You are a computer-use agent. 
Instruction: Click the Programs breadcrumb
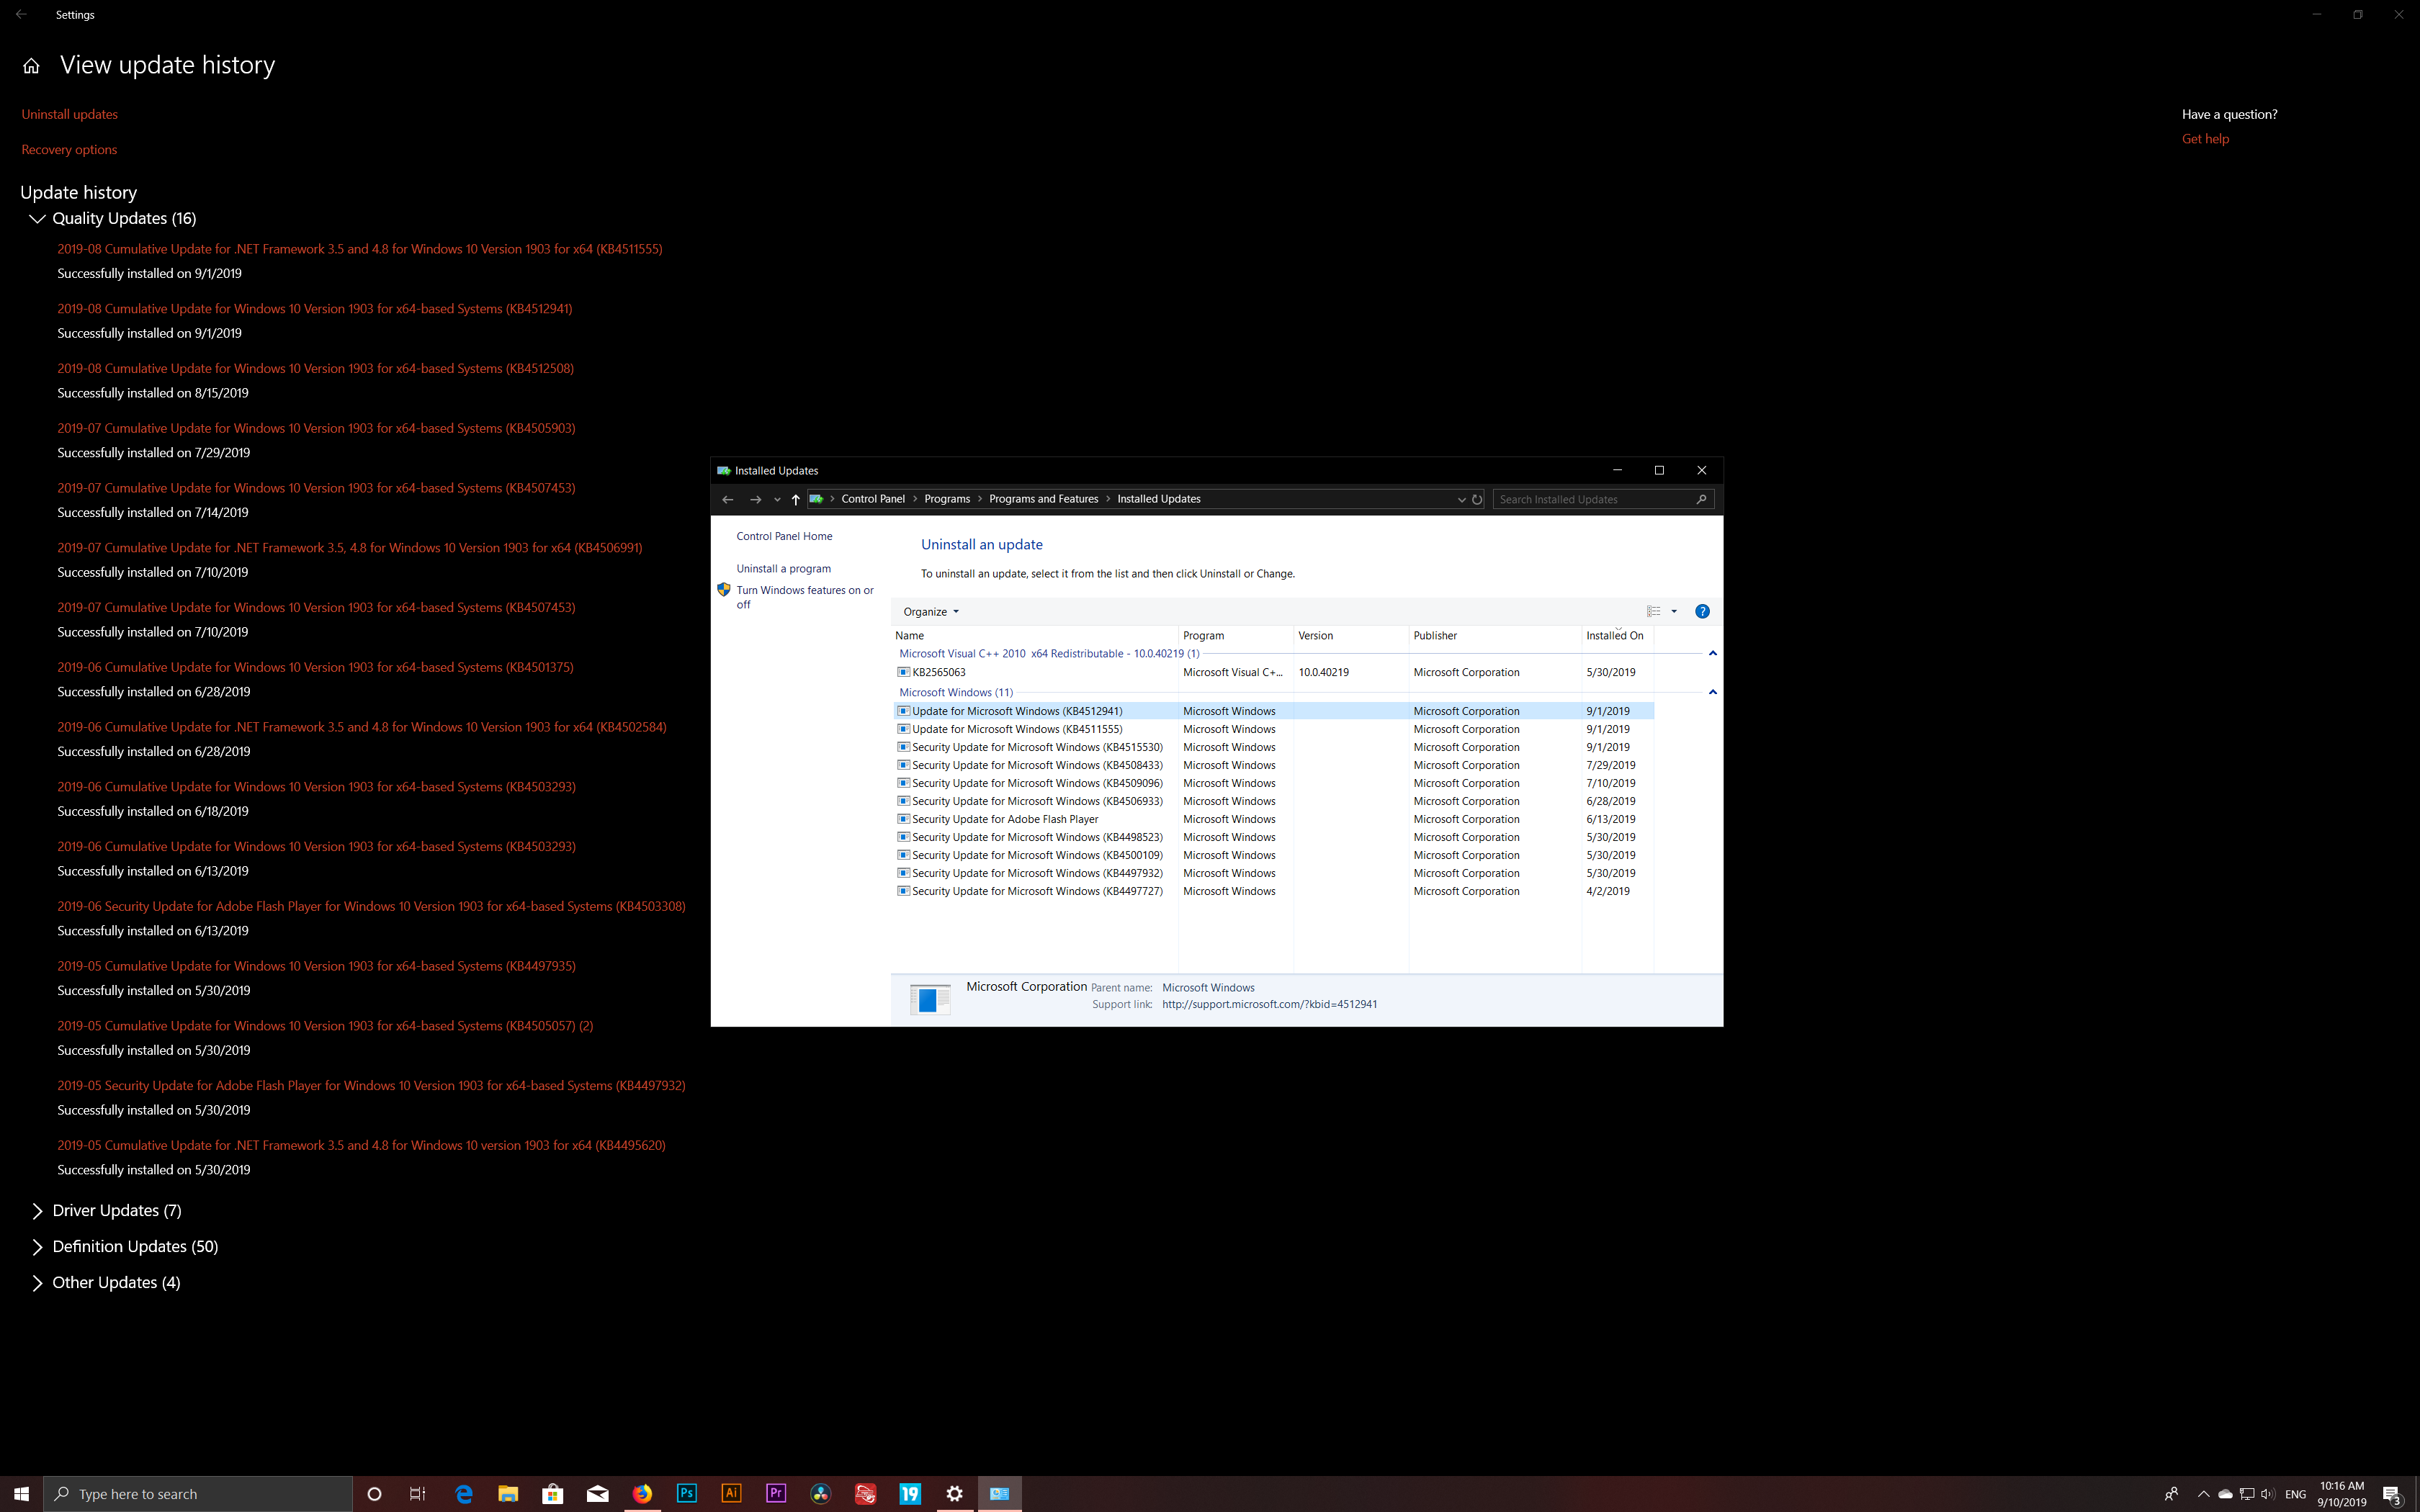[947, 499]
